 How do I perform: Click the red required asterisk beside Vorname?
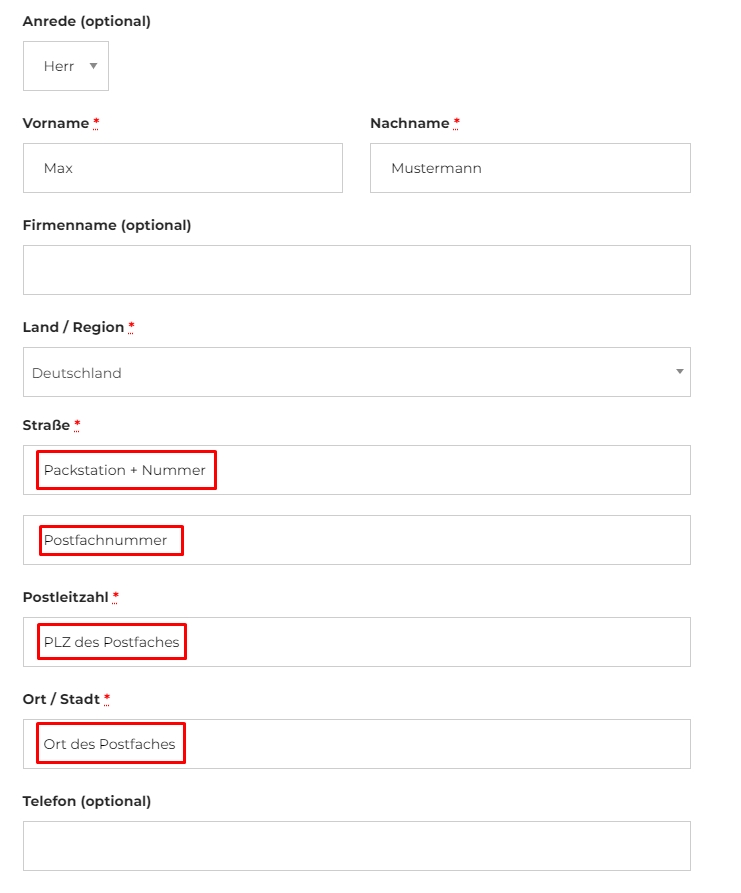(x=96, y=123)
